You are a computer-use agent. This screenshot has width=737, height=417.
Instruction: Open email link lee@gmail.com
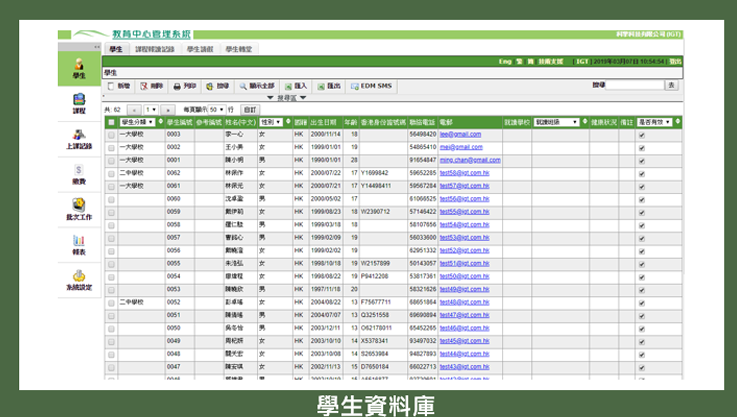click(x=460, y=134)
